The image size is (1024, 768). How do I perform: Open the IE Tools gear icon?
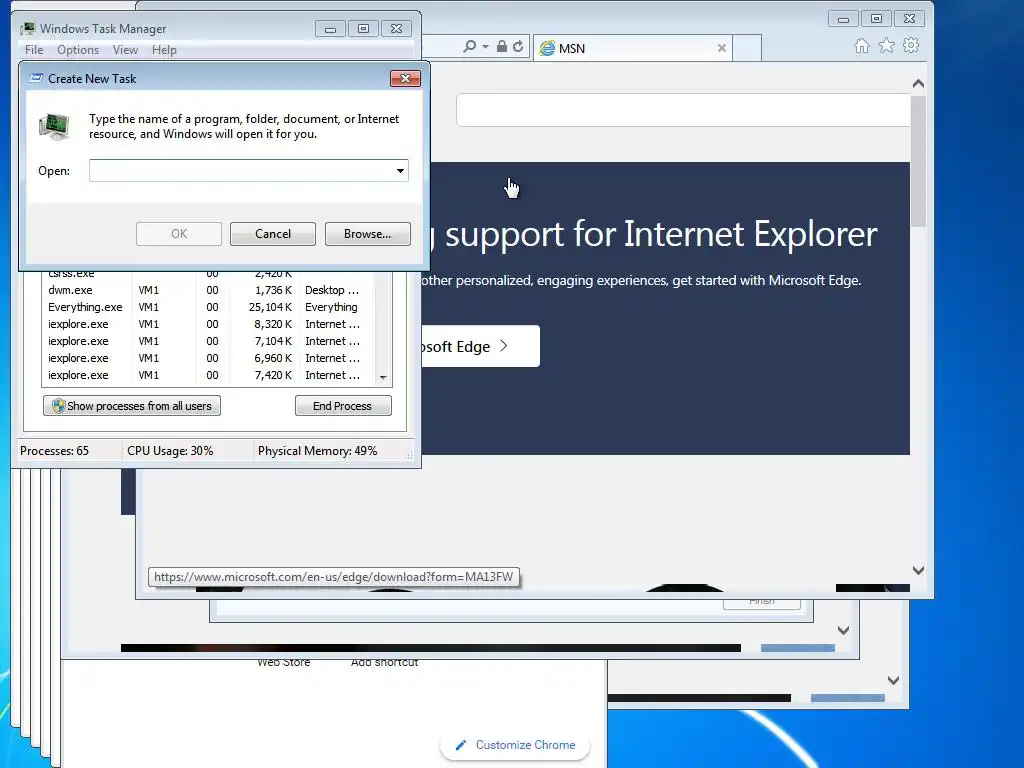coord(911,46)
